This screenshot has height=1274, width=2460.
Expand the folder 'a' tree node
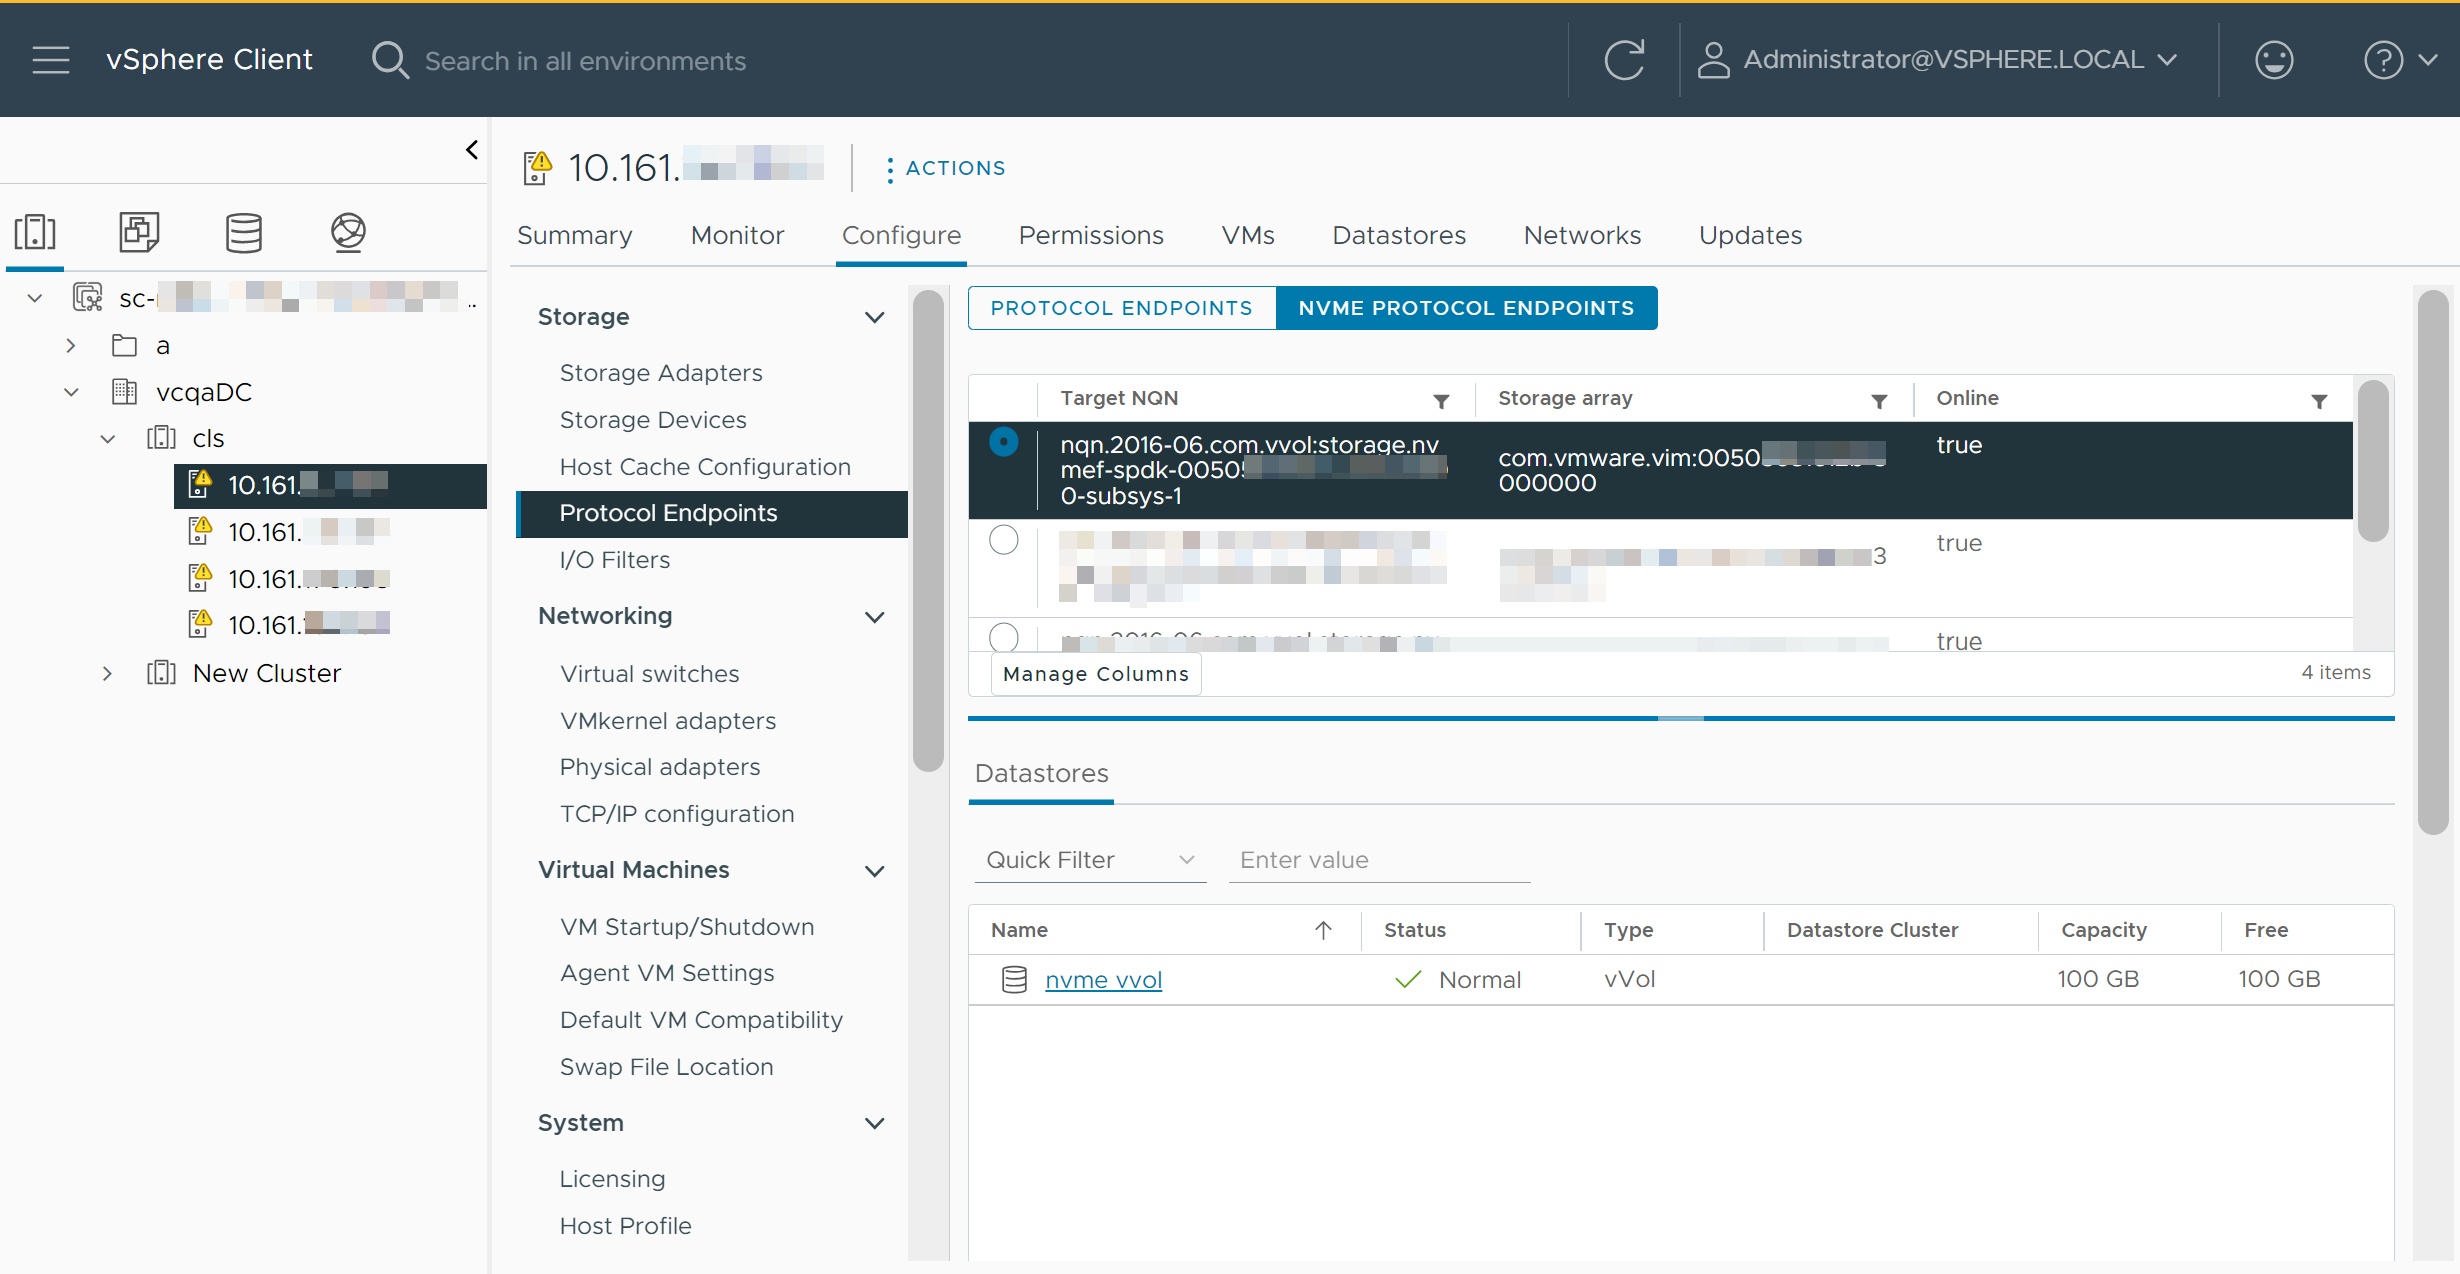point(71,346)
